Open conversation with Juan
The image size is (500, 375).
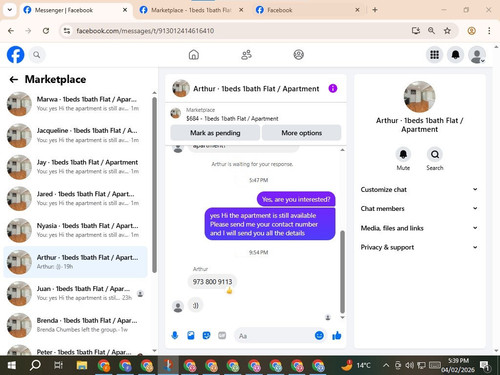[x=75, y=293]
